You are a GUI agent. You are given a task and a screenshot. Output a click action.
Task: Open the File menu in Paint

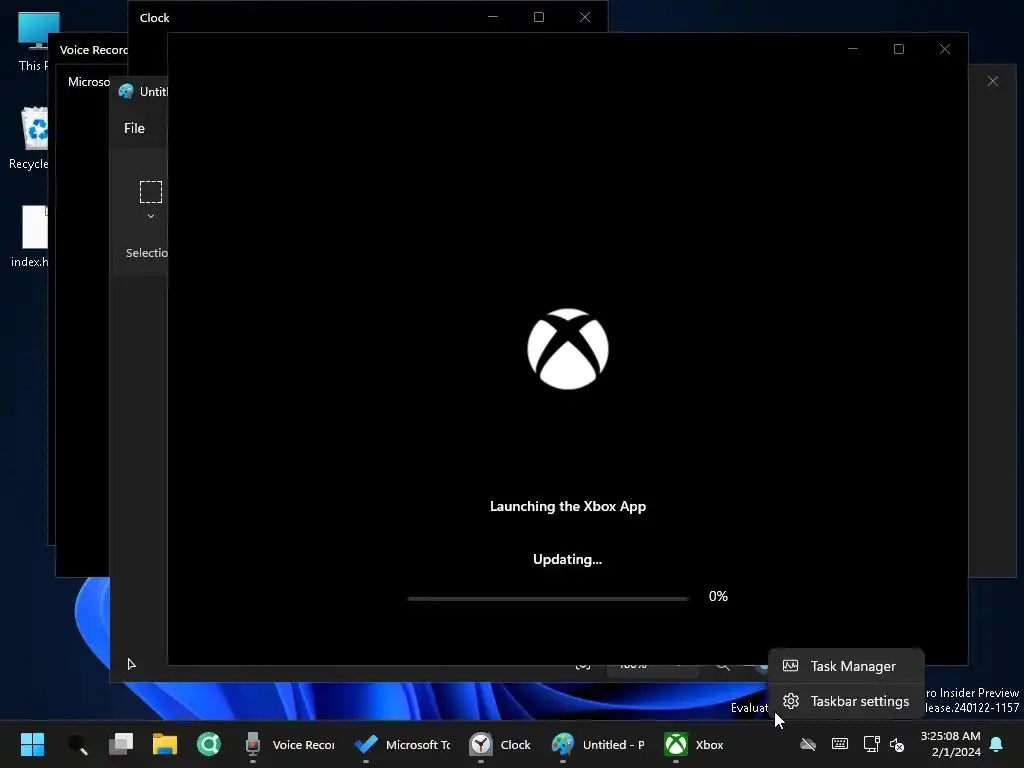135,129
